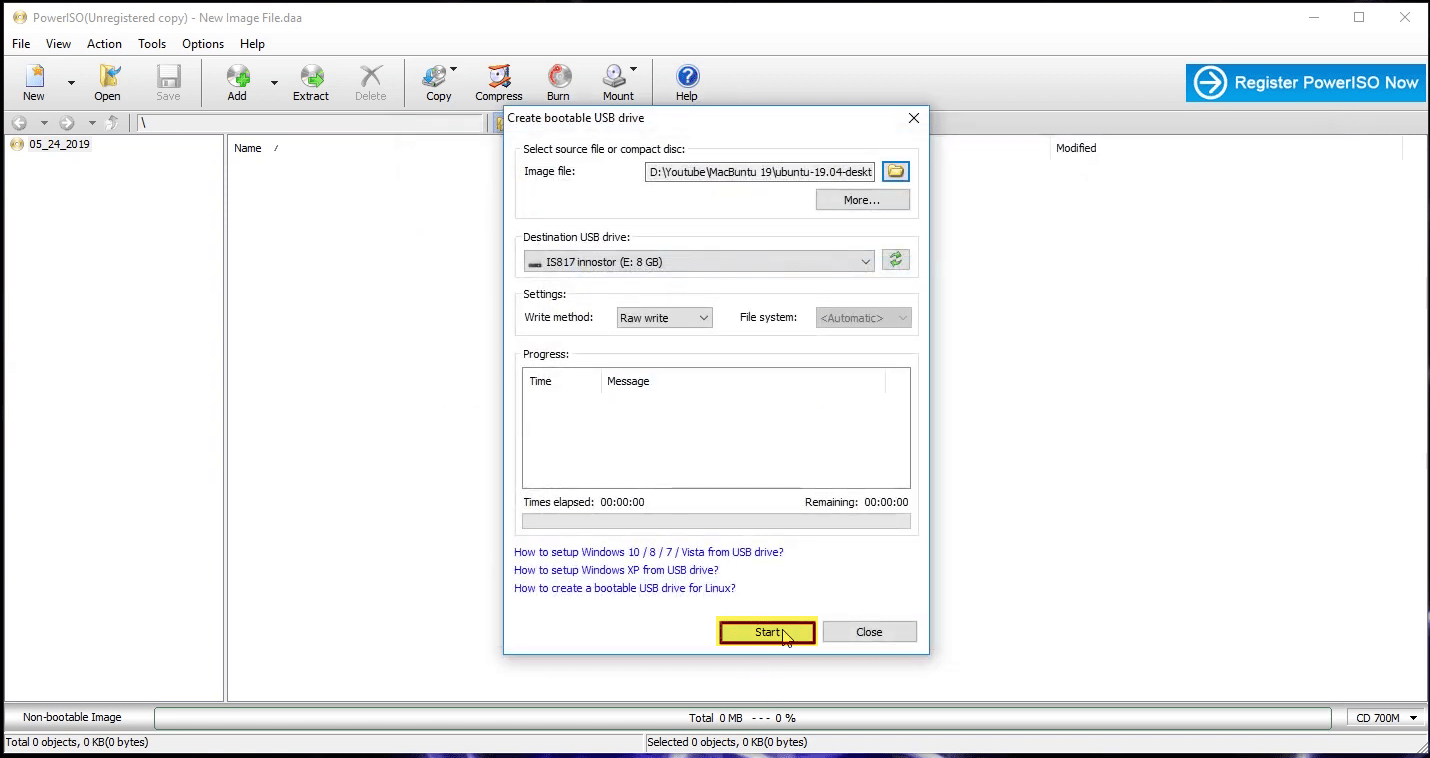This screenshot has height=758, width=1430.
Task: Select the 05_24_2019 tree node
Action: click(x=59, y=144)
